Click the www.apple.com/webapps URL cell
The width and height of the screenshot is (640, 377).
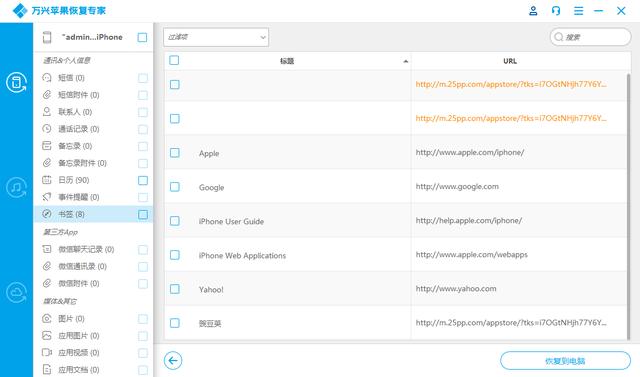click(x=471, y=255)
